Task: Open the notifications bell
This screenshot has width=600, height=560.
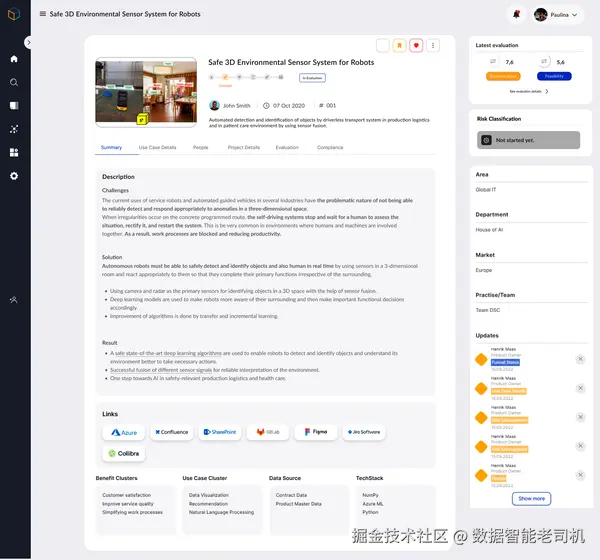Action: [516, 15]
